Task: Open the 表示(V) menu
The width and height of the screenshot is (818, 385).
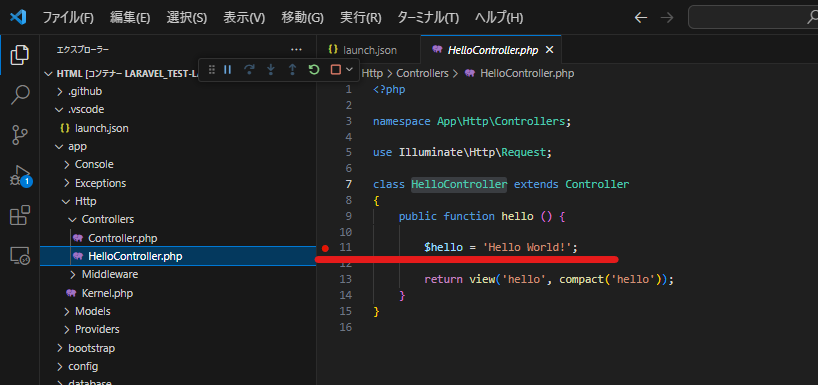Action: tap(244, 18)
